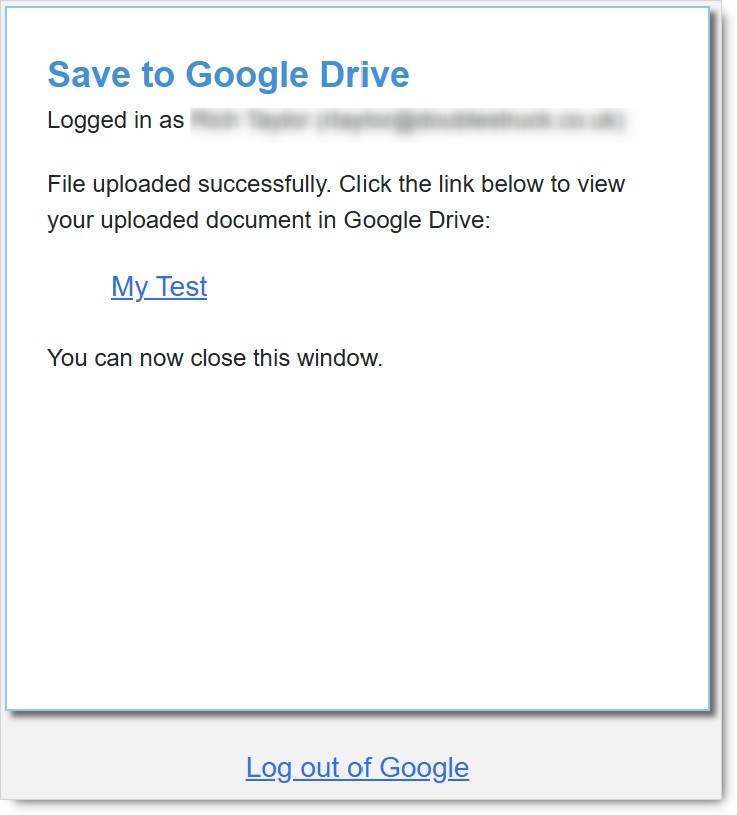Click the blurred email address in parentheses

coord(470,121)
